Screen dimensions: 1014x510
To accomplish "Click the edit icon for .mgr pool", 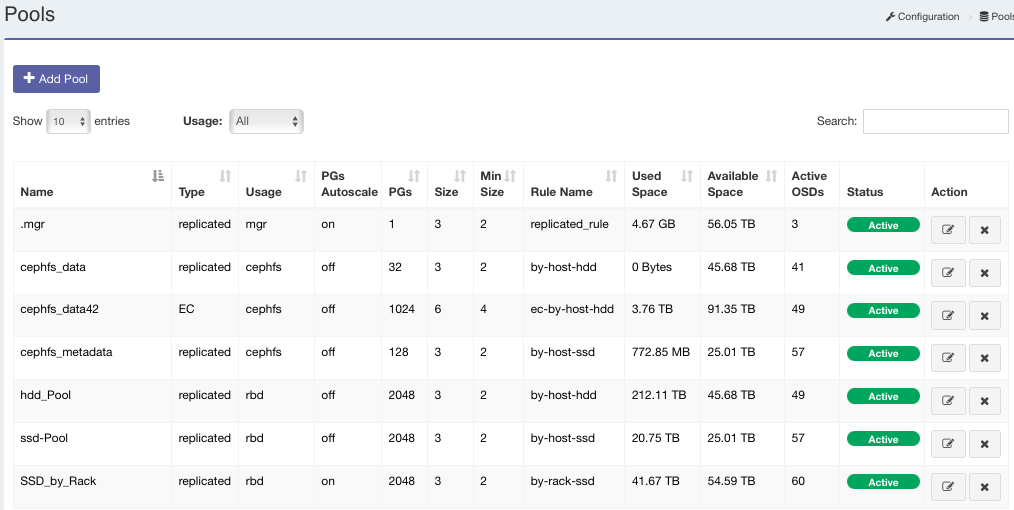I will coord(947,230).
